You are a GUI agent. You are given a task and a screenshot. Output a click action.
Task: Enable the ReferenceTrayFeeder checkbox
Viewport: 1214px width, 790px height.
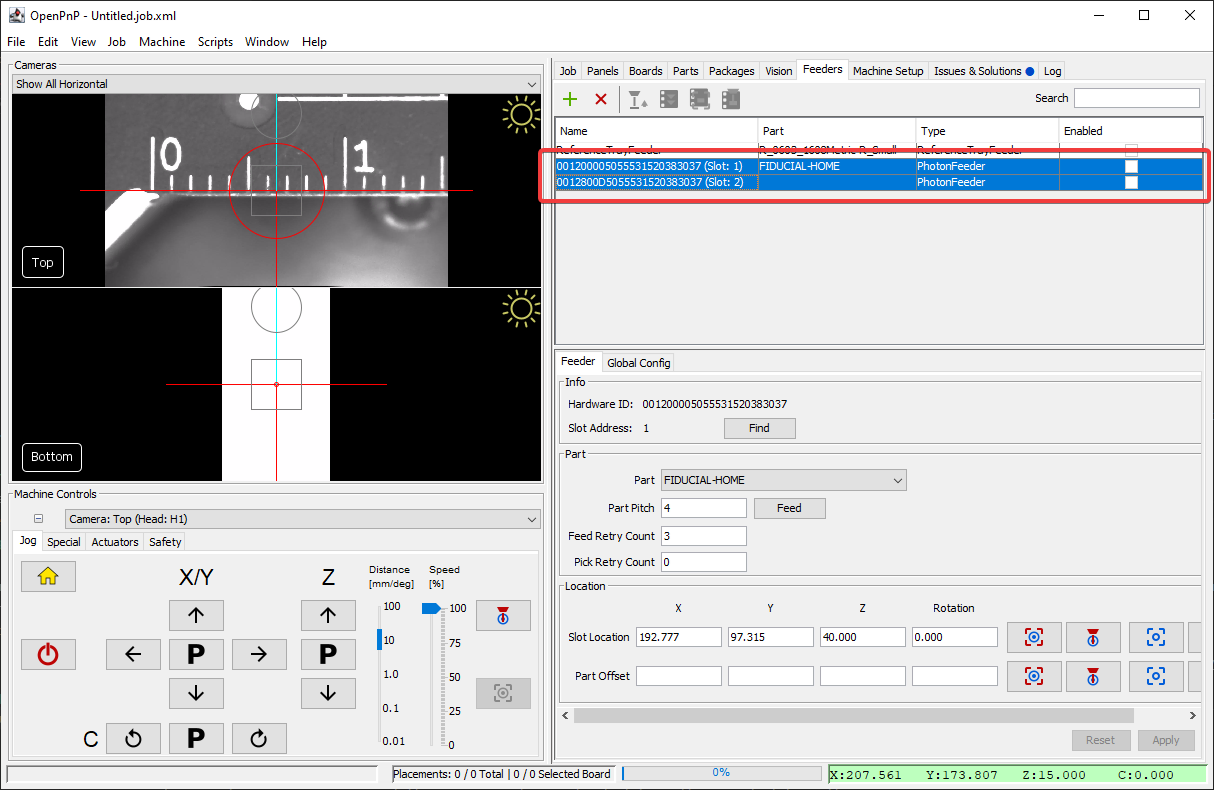click(x=1130, y=150)
